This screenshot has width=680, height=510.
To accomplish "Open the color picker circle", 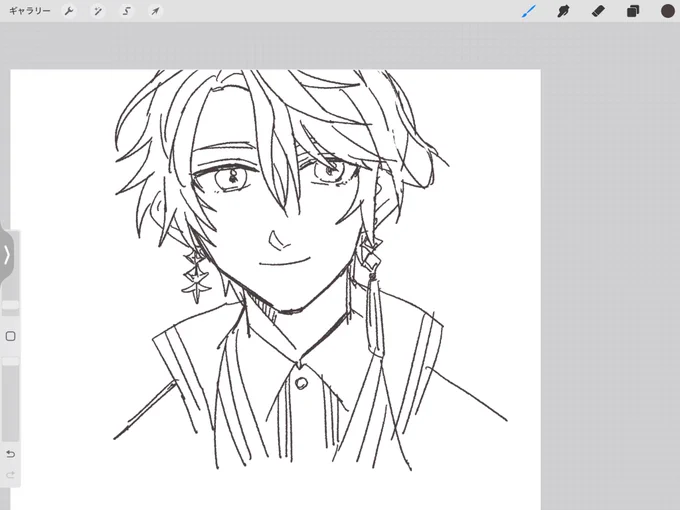I will (667, 11).
